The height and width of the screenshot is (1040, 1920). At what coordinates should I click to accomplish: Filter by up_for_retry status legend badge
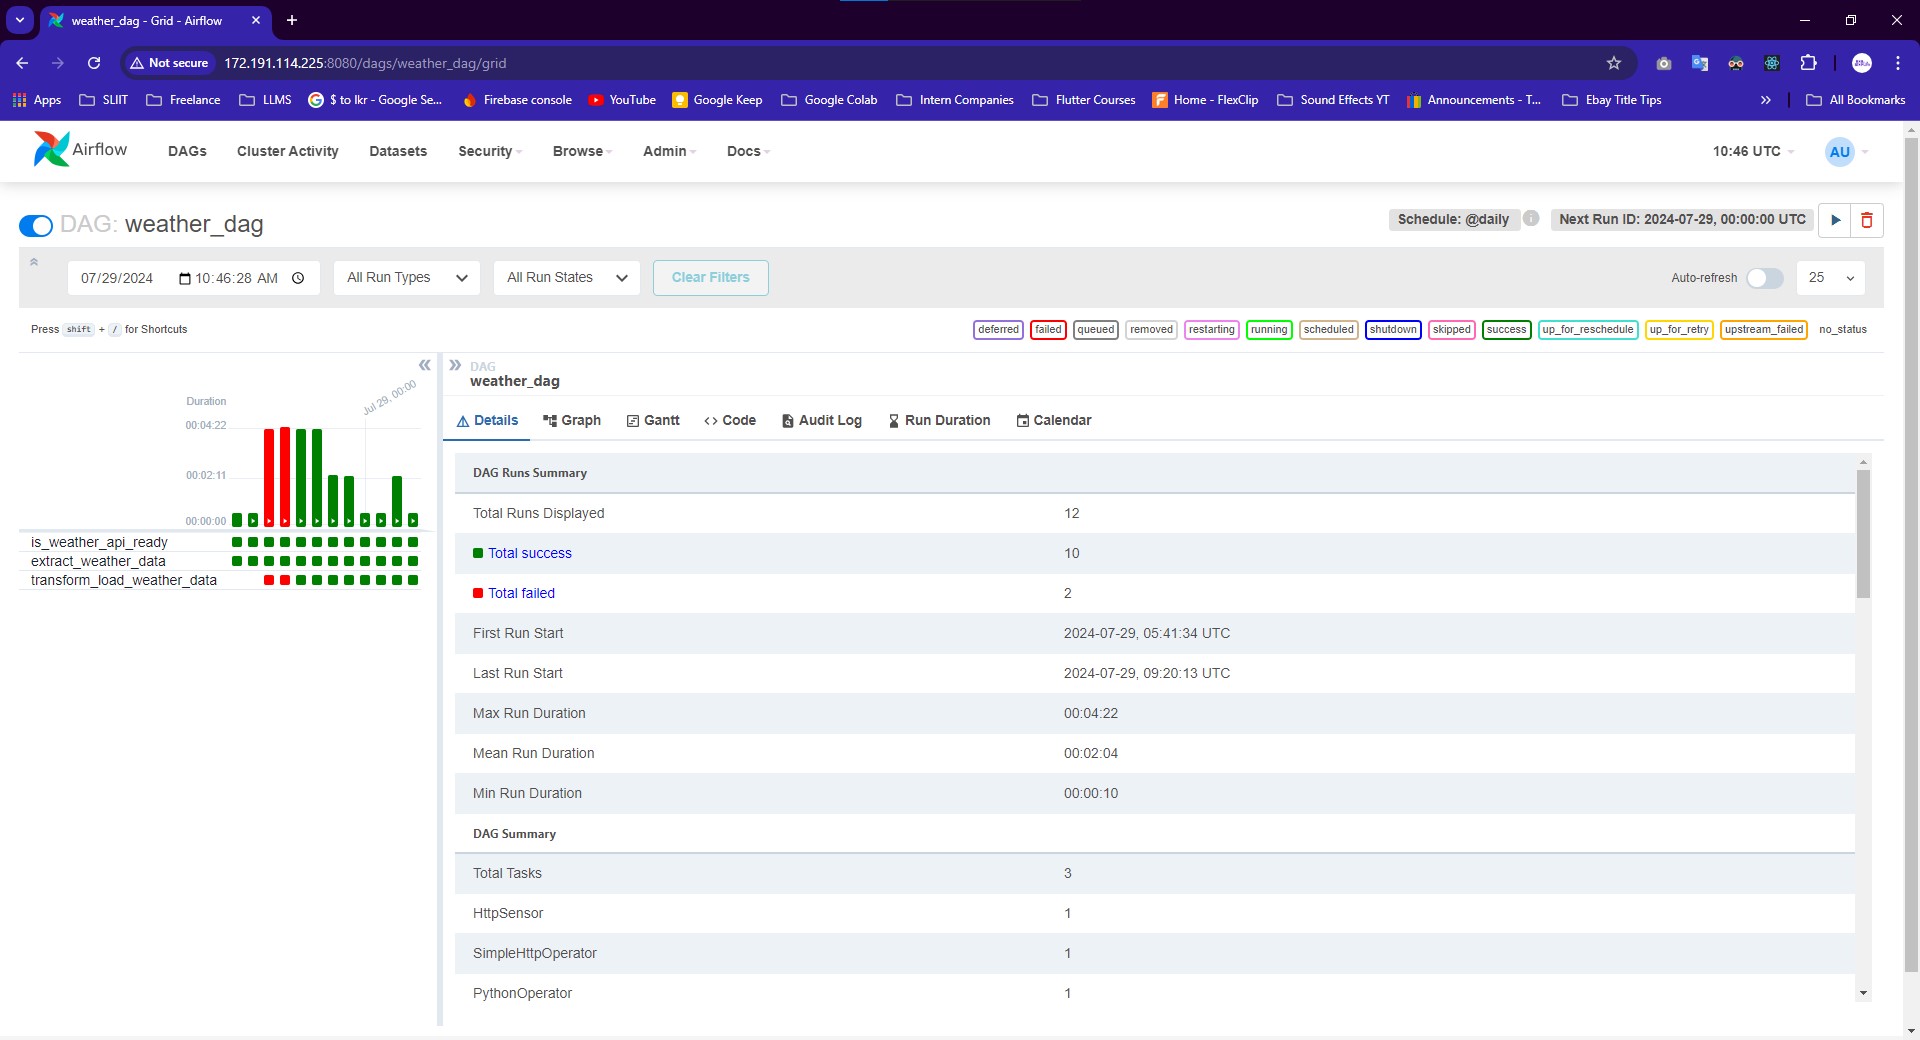[x=1679, y=329]
